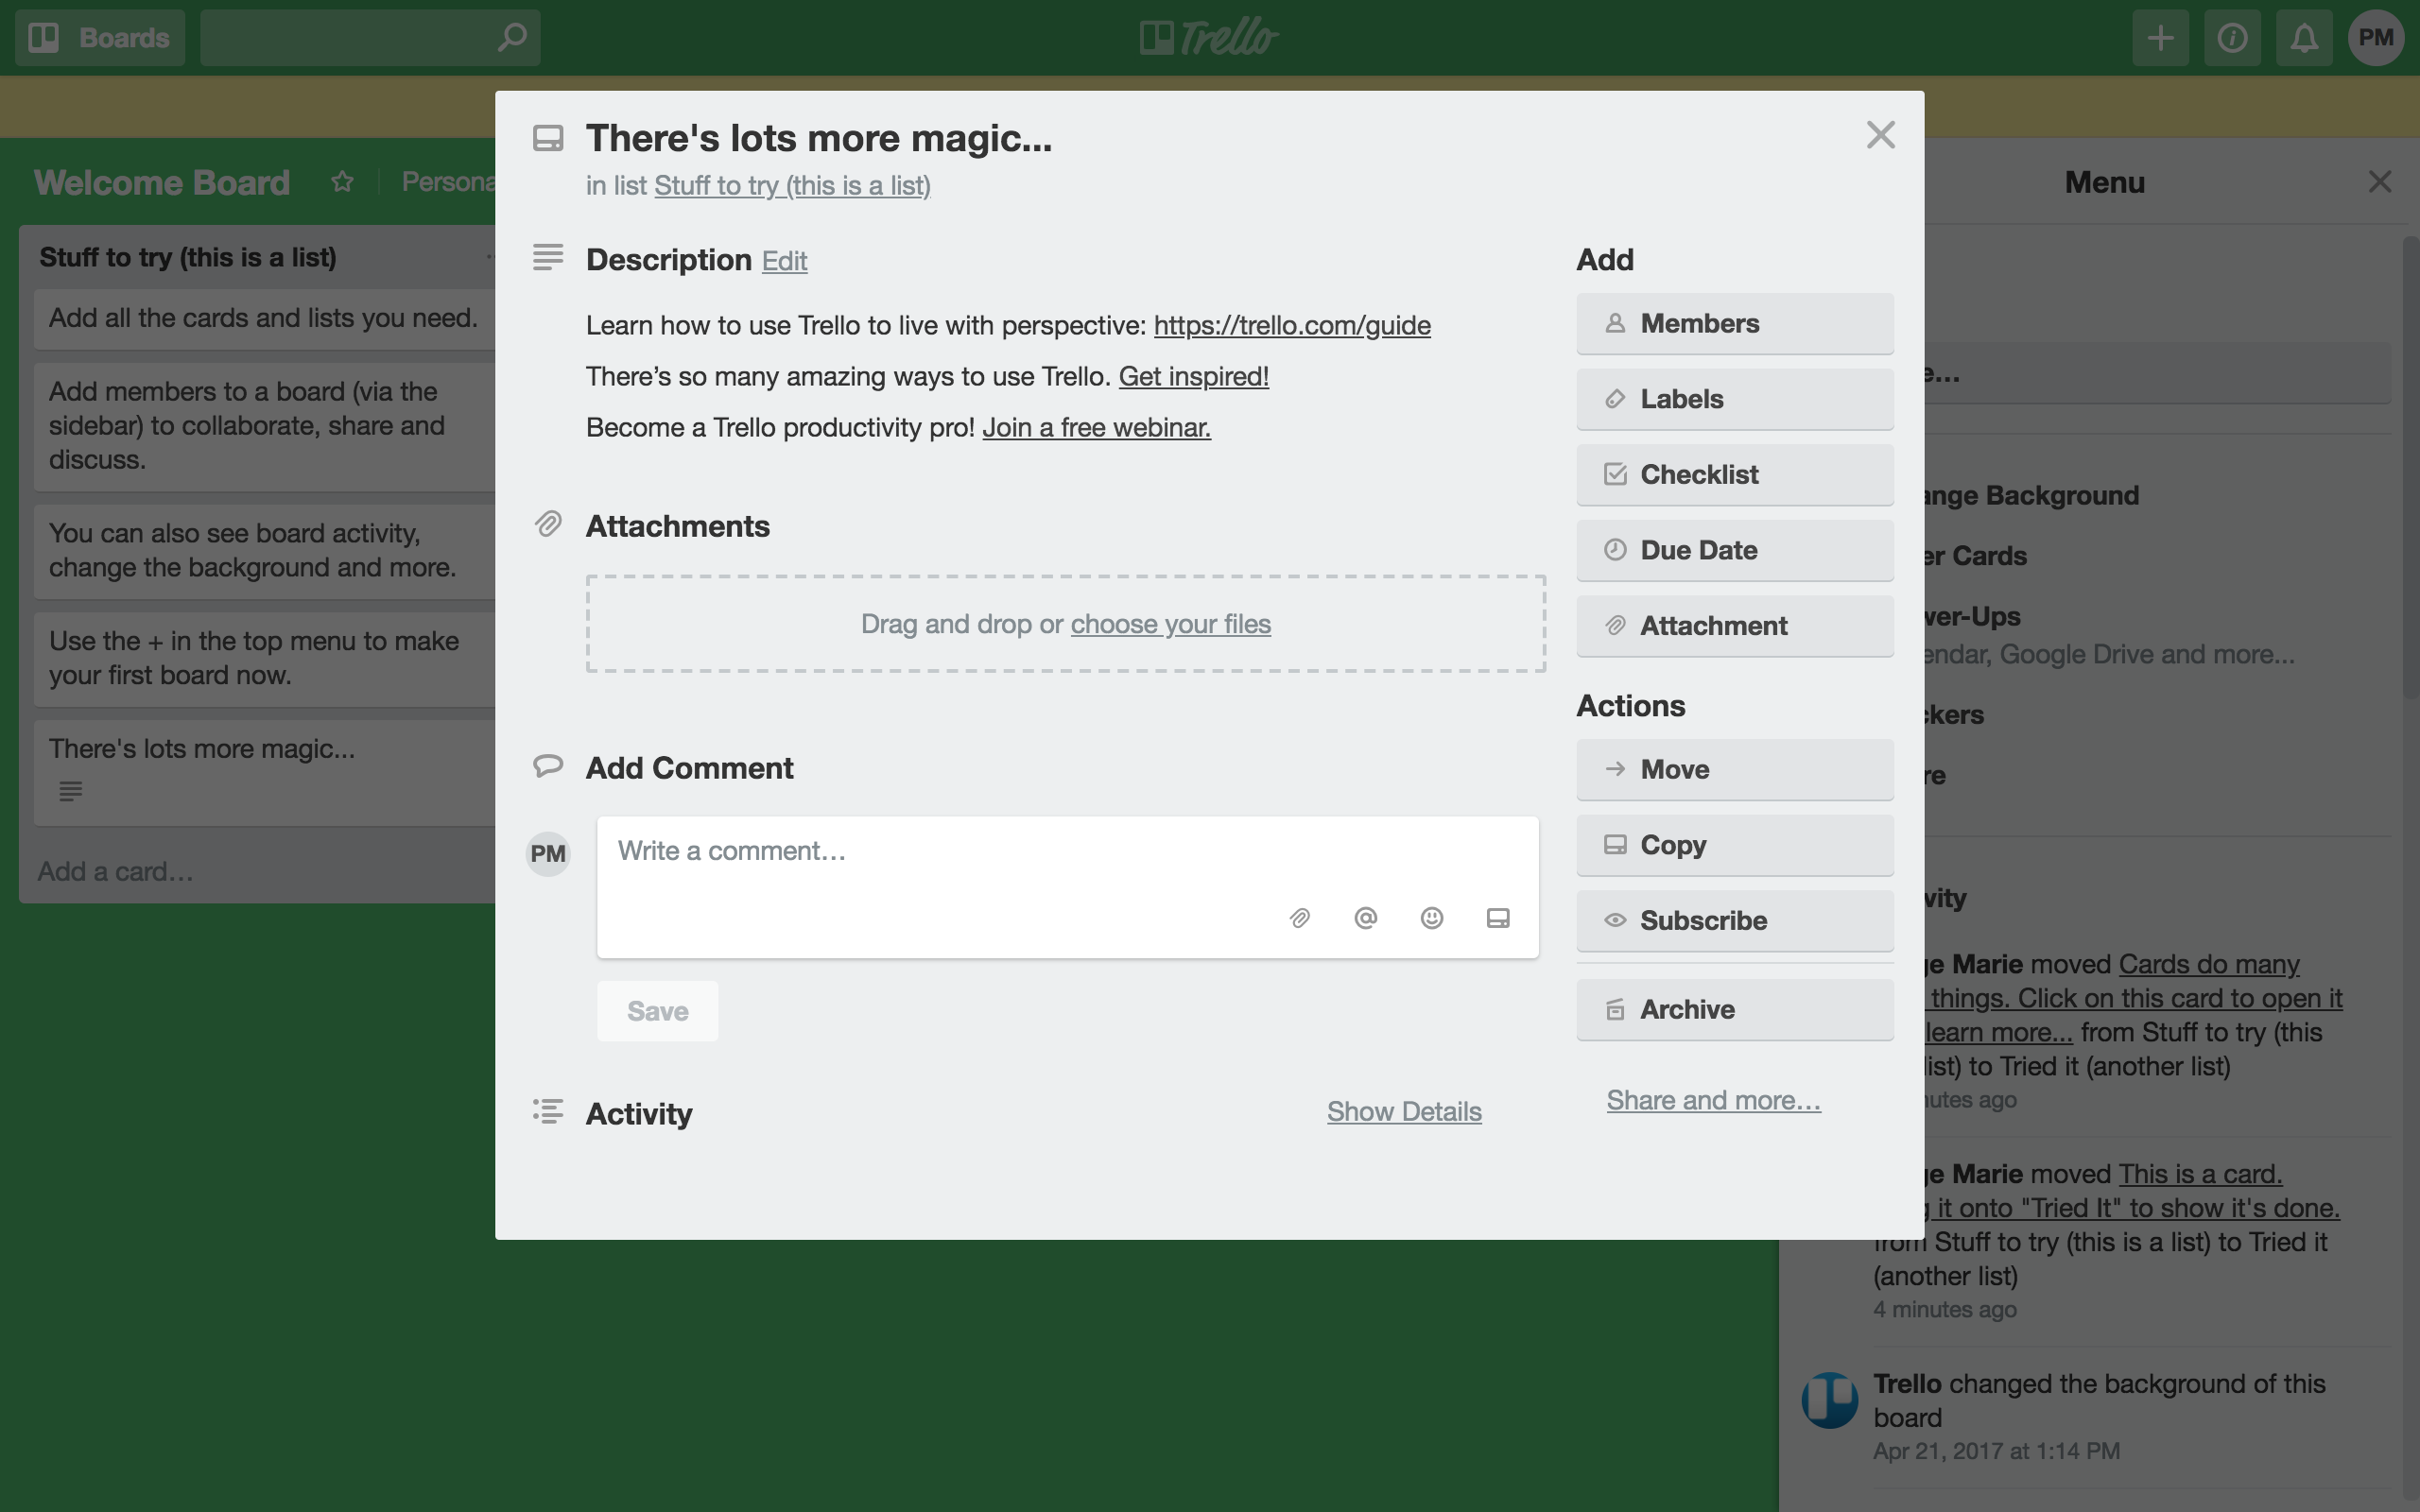This screenshot has width=2420, height=1512.
Task: Click the PM avatar beside comment box
Action: pyautogui.click(x=548, y=854)
